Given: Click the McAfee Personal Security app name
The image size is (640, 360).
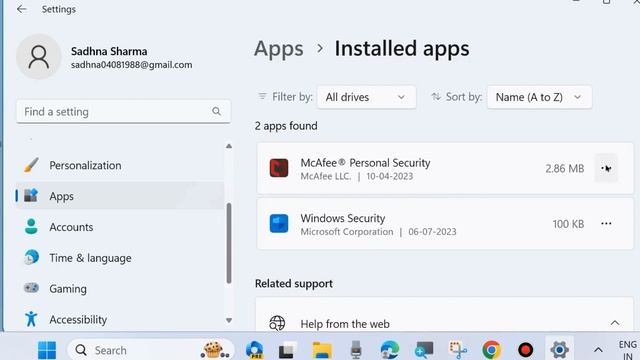Looking at the screenshot, I should coord(365,163).
